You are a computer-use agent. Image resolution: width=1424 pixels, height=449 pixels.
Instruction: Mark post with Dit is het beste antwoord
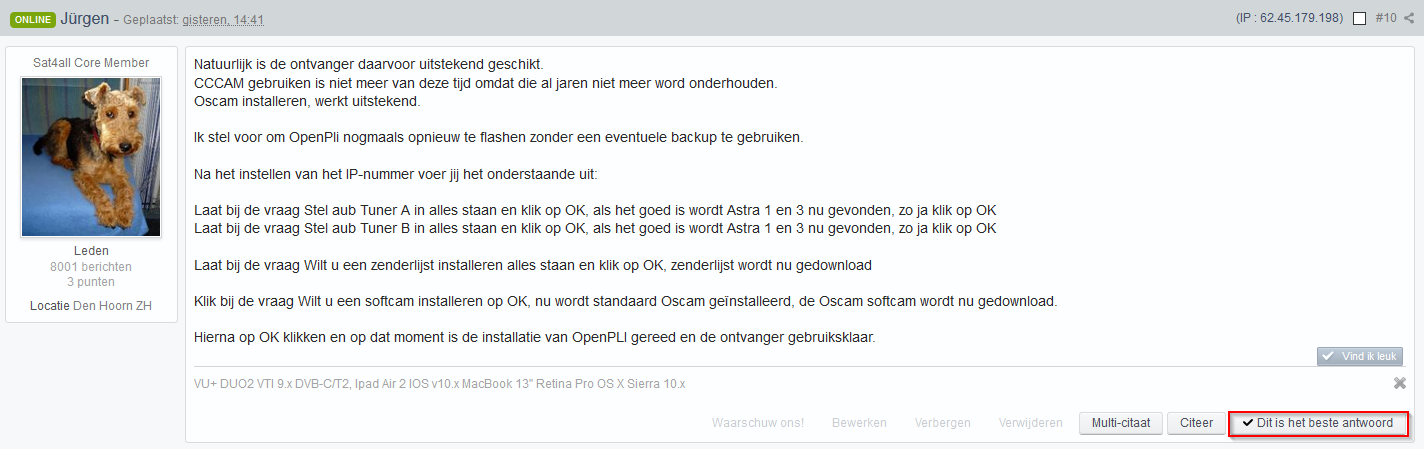point(1318,423)
